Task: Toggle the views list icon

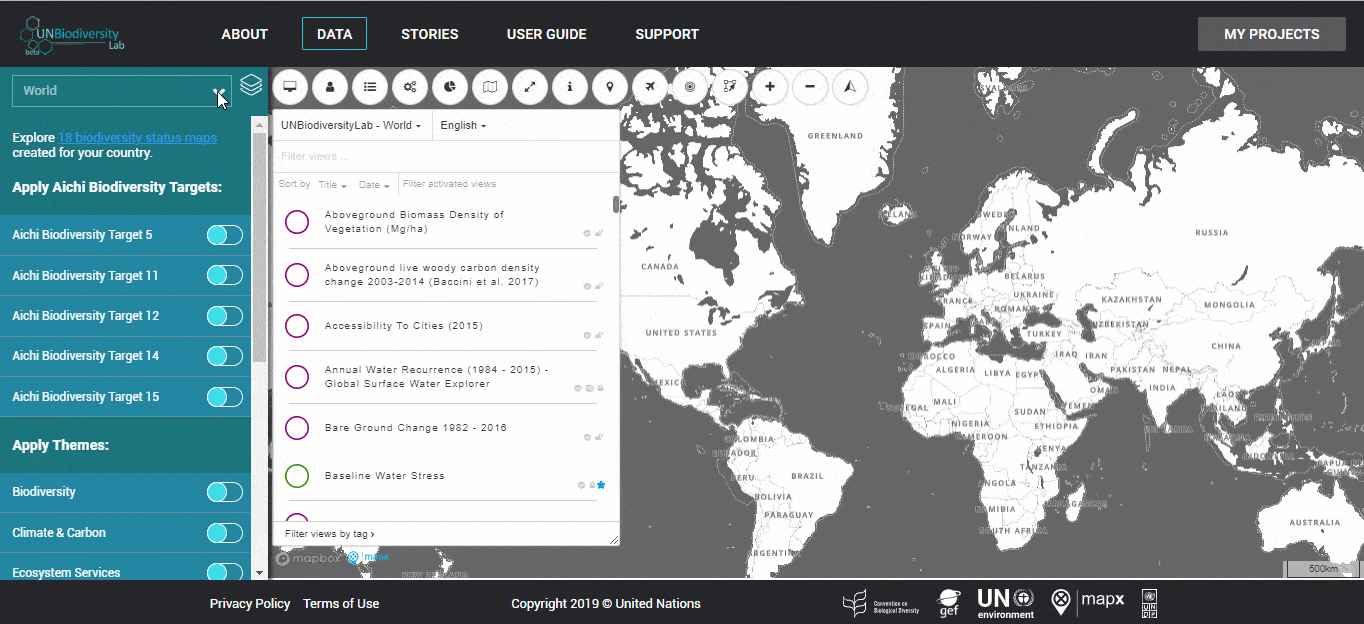Action: coord(370,87)
